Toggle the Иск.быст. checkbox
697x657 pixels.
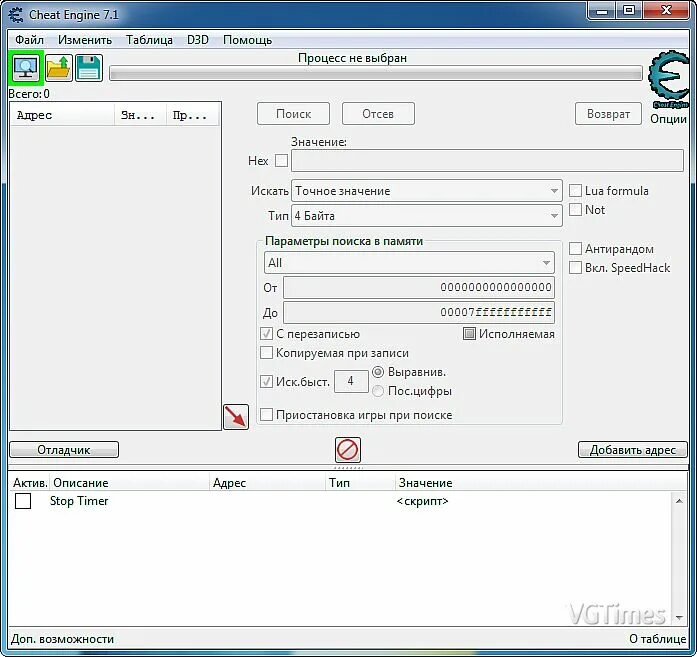266,381
